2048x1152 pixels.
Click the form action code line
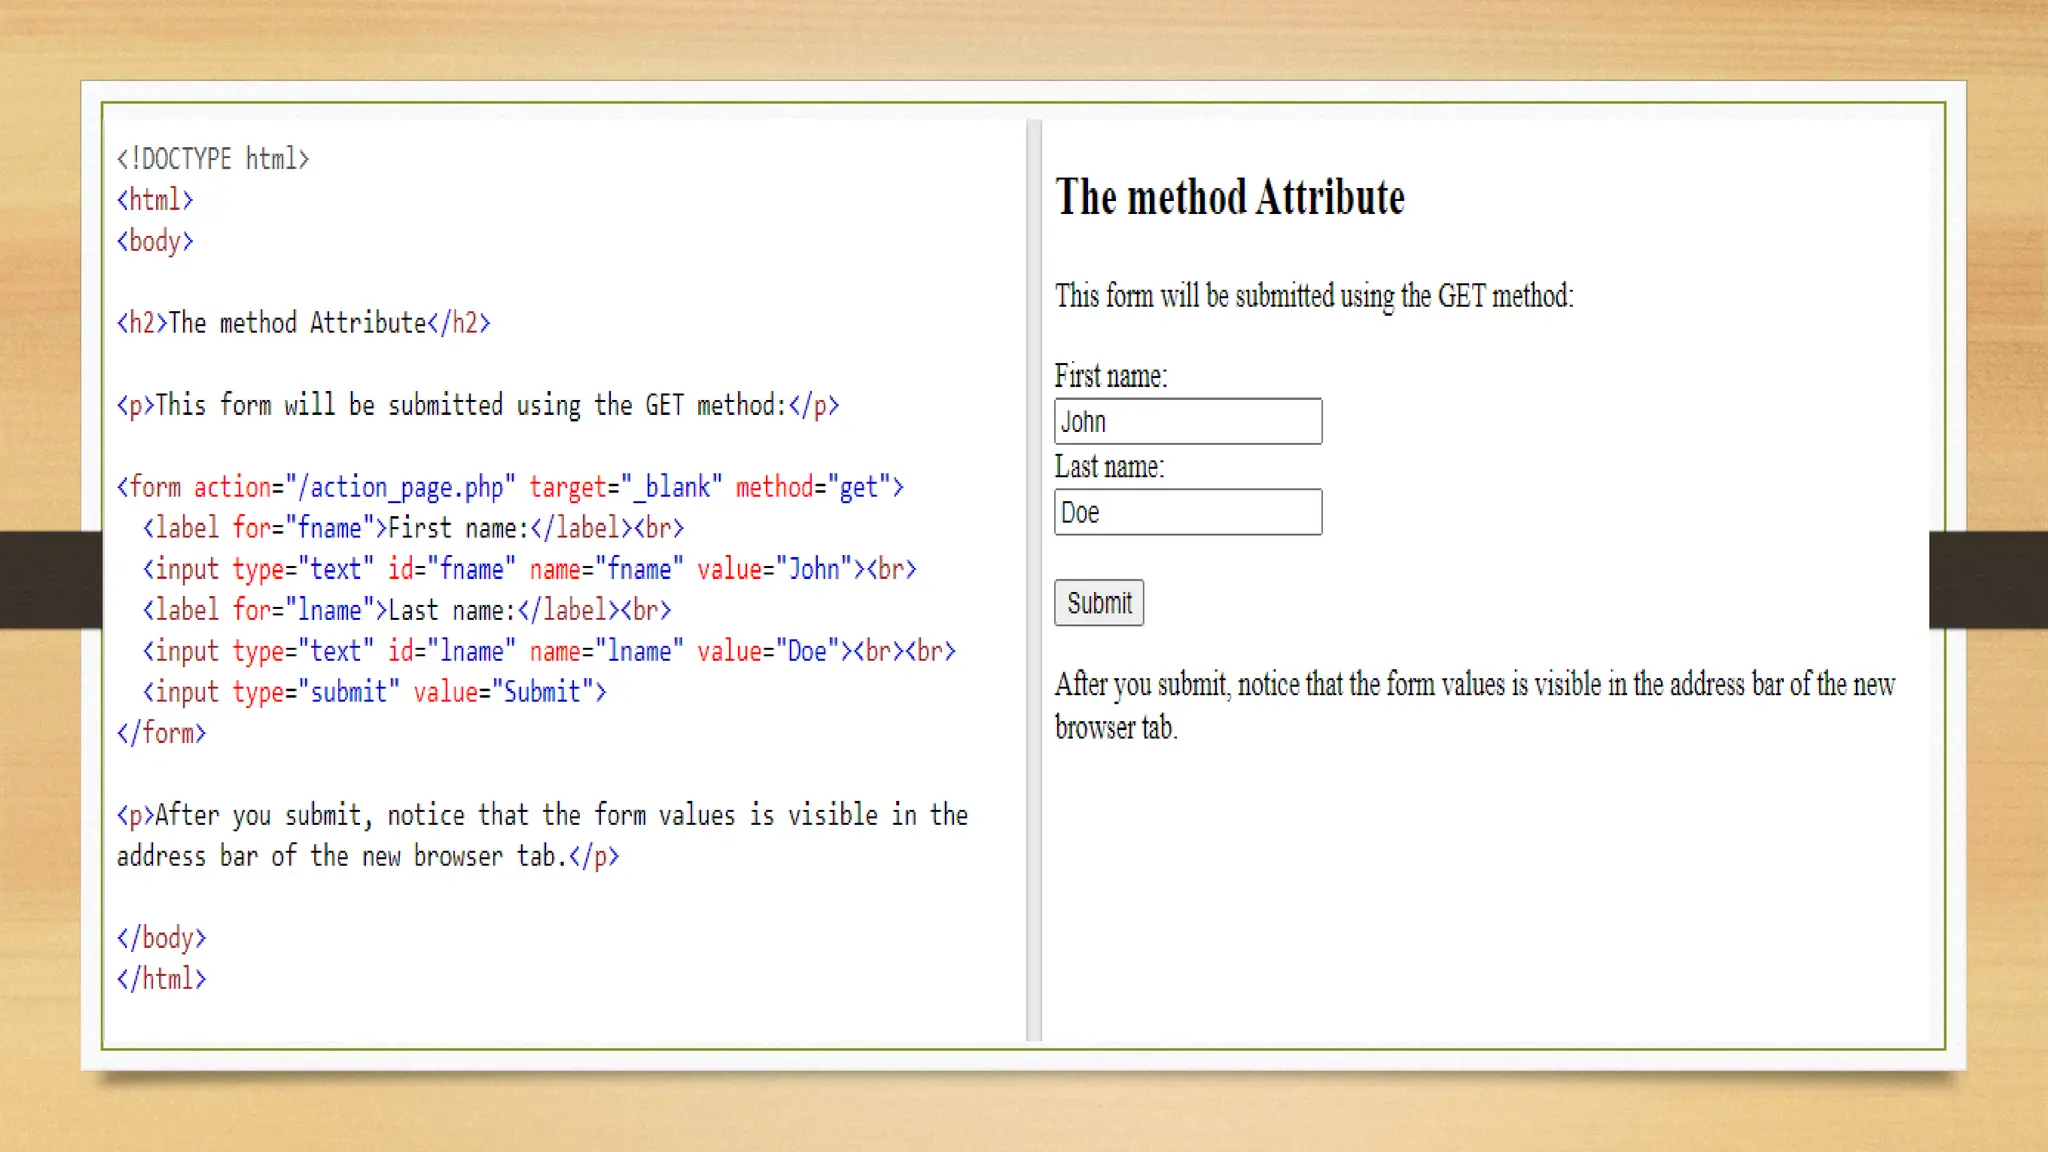(510, 487)
